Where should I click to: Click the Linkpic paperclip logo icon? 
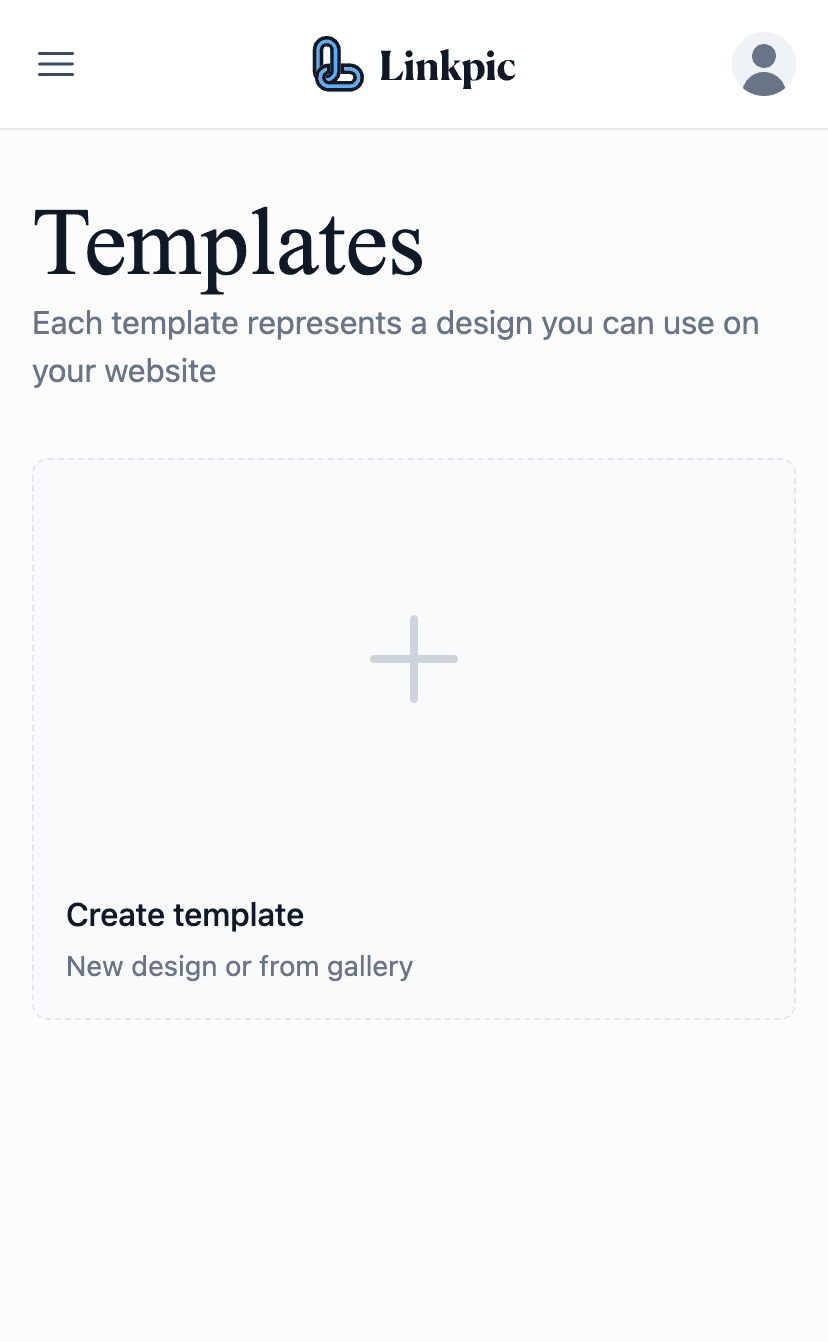pos(336,64)
